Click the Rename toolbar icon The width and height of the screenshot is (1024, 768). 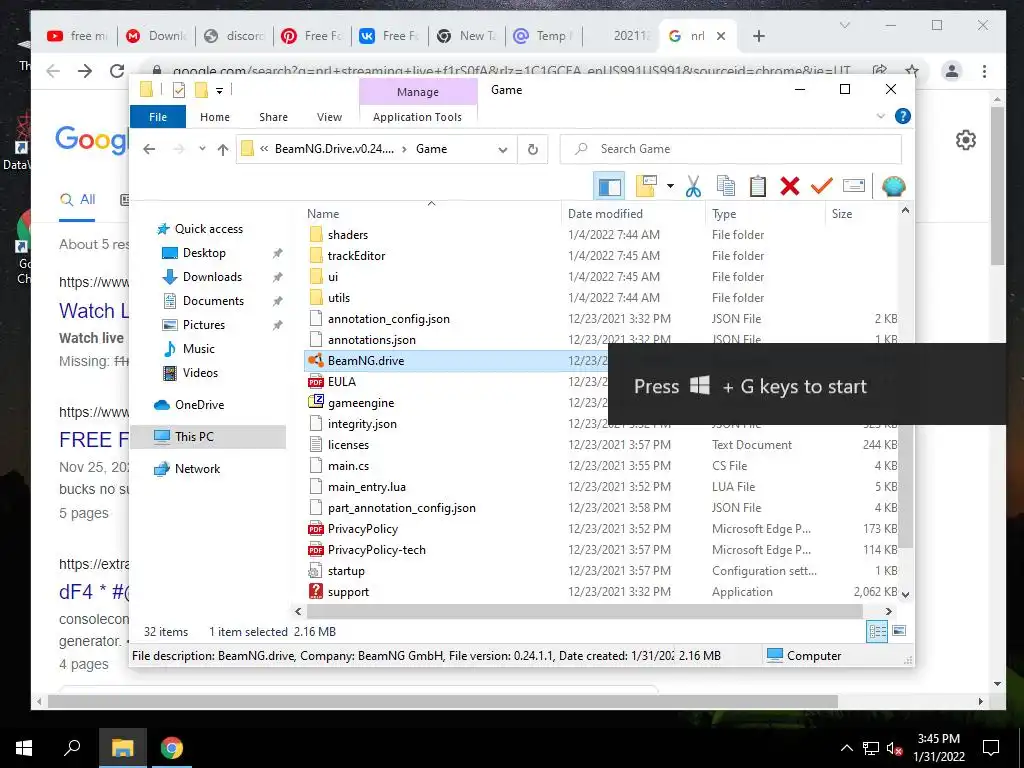(854, 187)
